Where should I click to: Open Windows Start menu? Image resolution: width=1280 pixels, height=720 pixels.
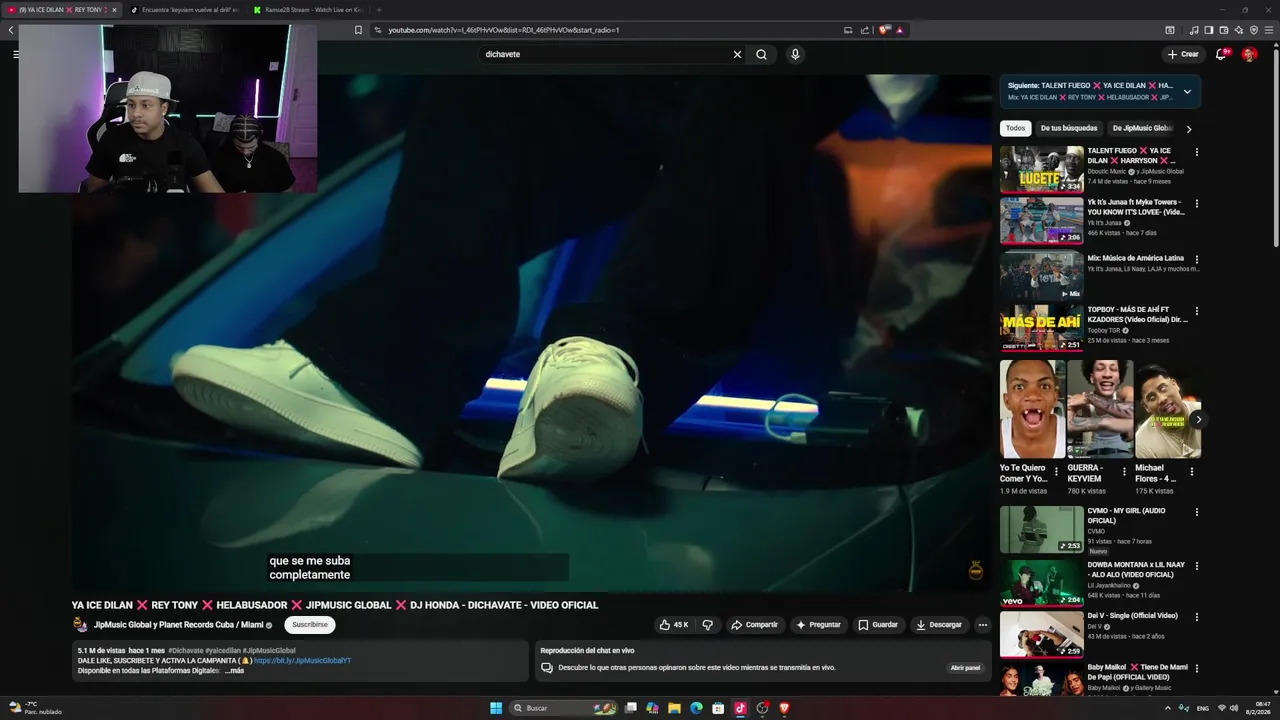click(x=496, y=708)
